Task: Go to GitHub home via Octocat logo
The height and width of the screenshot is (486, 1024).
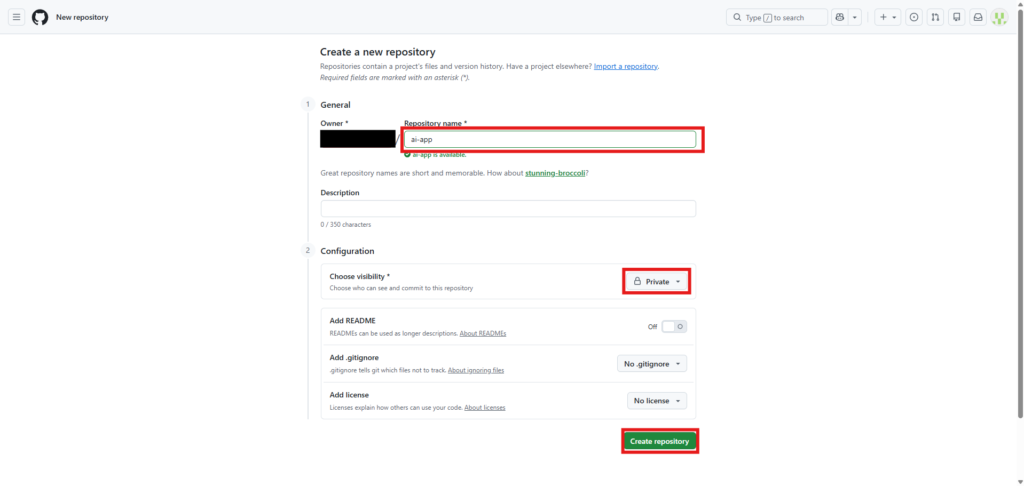Action: (40, 17)
